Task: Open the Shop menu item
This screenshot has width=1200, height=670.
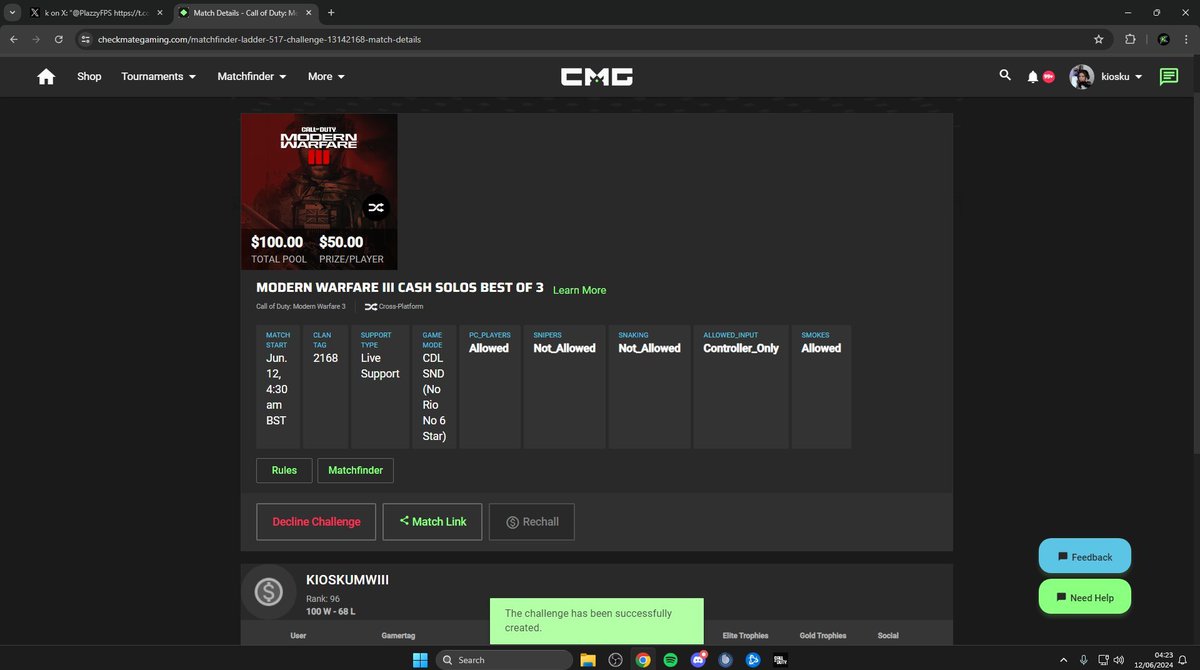Action: coord(89,76)
